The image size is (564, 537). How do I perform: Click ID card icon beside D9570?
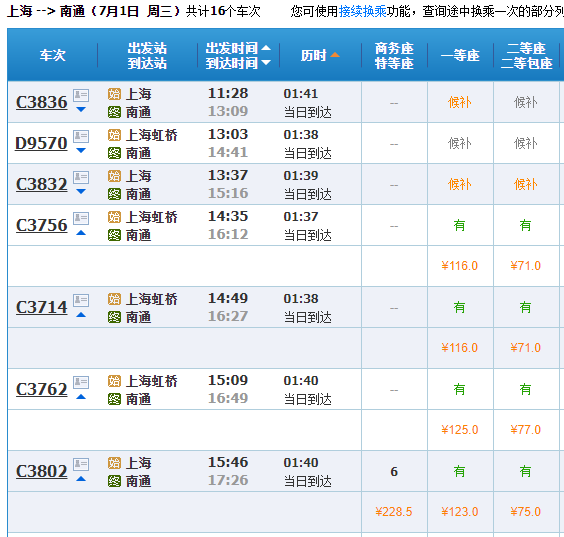click(81, 137)
